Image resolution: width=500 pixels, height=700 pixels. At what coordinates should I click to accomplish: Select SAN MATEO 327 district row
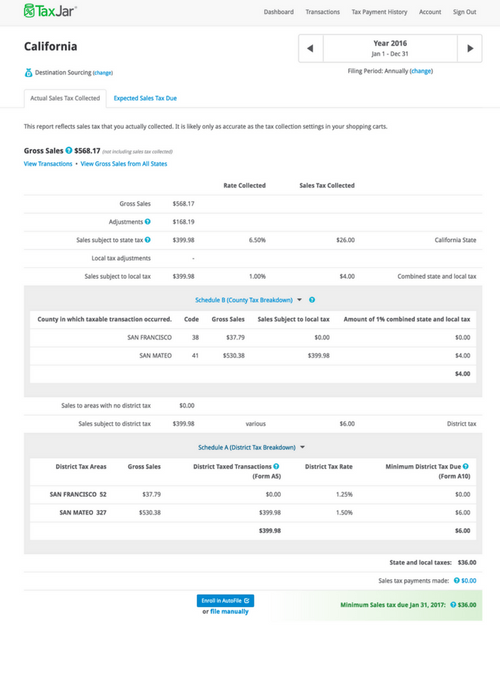[x=253, y=512]
